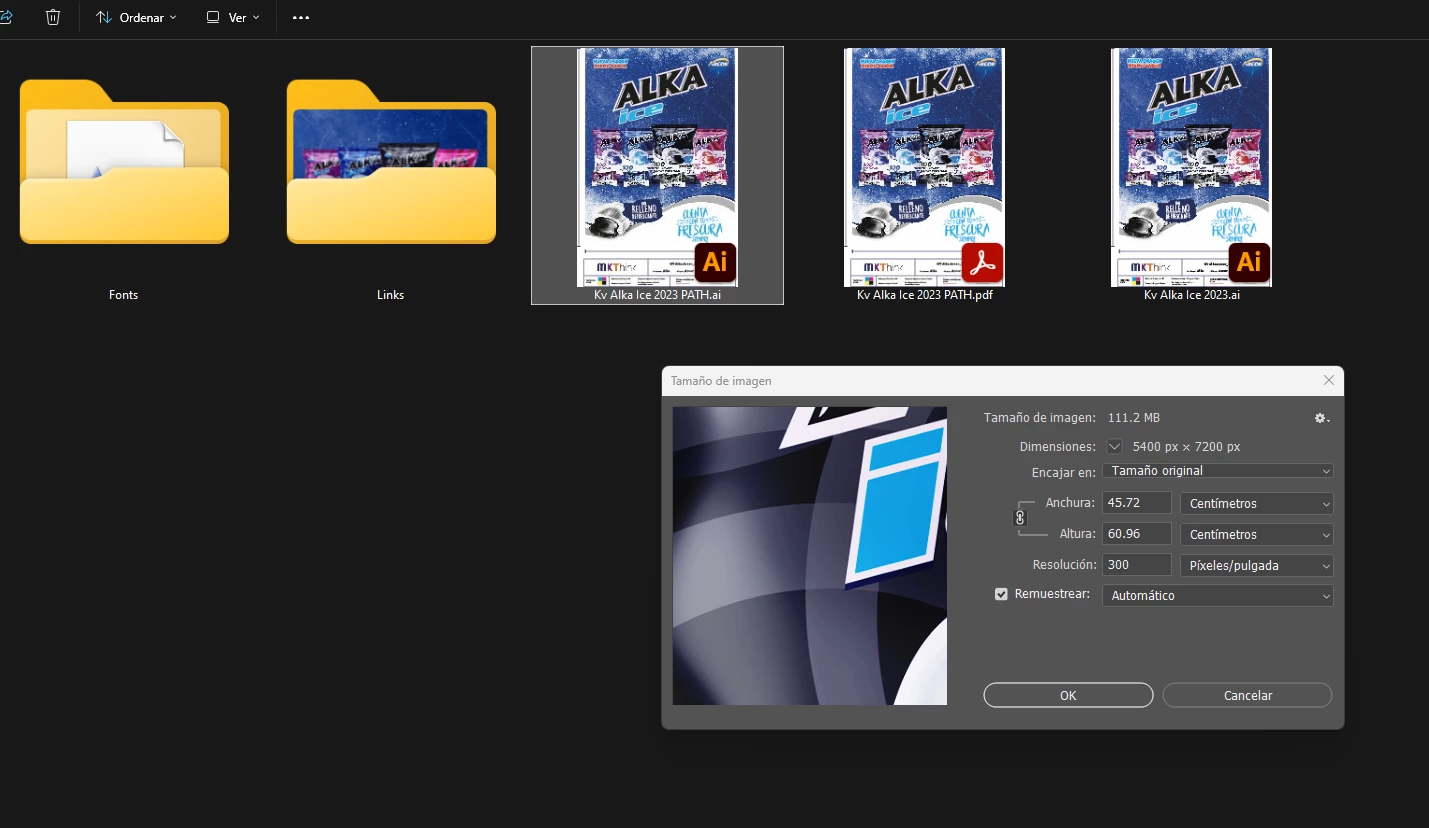Click the Altura value field
This screenshot has height=828, width=1429.
tap(1137, 534)
